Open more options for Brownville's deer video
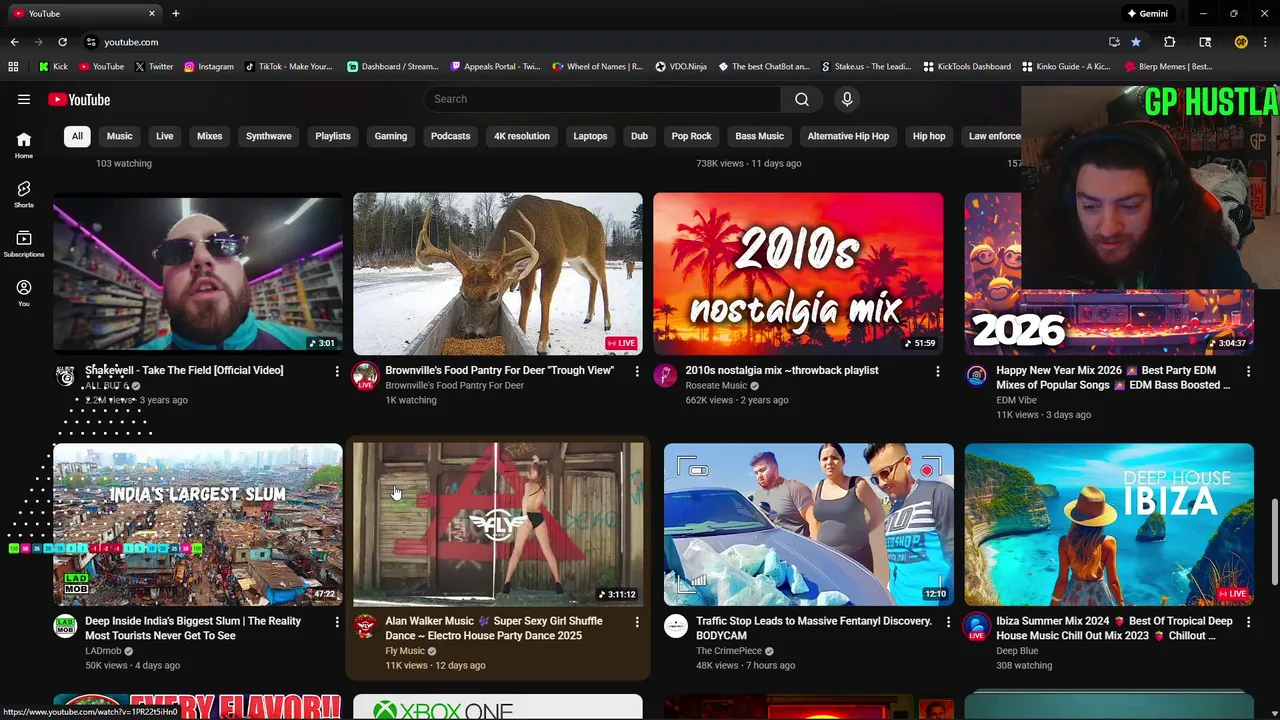The image size is (1280, 720). point(637,371)
